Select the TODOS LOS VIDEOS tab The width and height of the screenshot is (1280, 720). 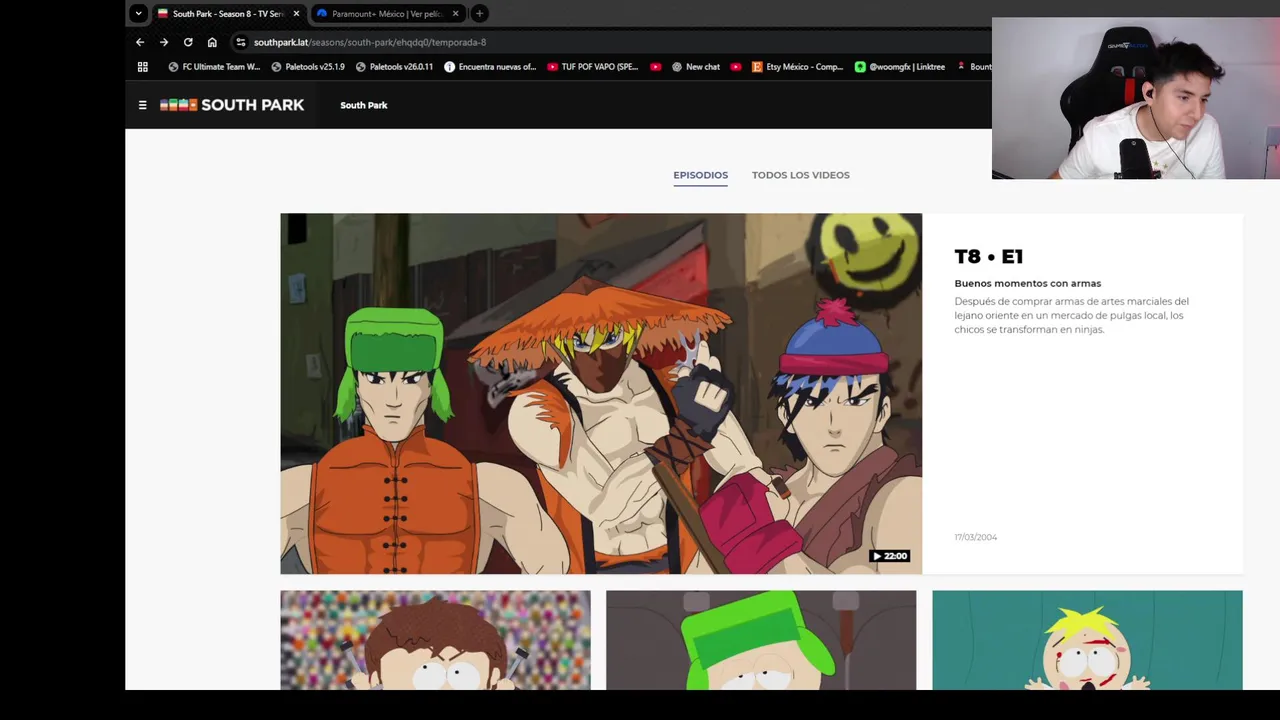click(x=801, y=175)
